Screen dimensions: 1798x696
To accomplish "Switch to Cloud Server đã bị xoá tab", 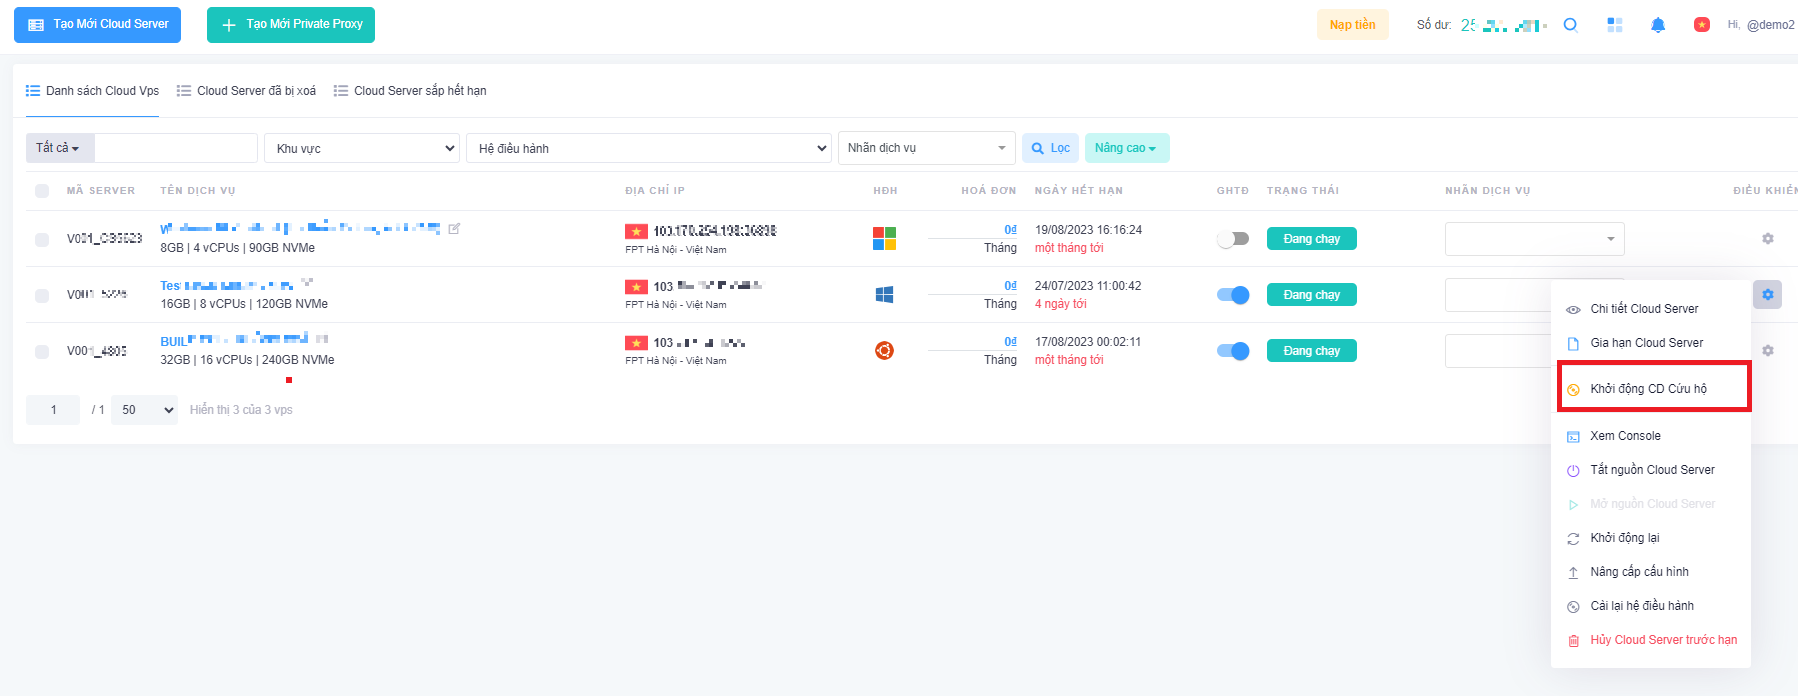I will [x=247, y=91].
